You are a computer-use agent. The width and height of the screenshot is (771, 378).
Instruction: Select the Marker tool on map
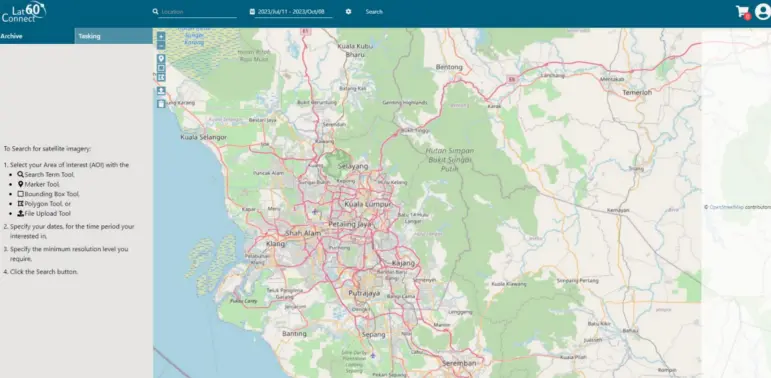click(161, 59)
